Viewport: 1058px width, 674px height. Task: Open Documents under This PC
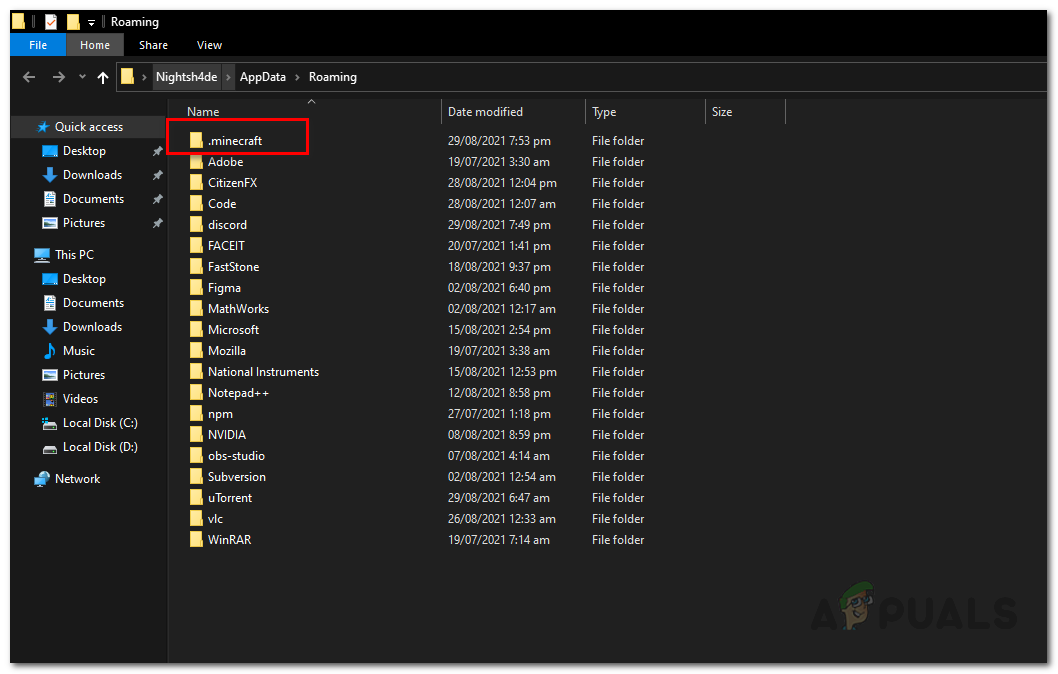(x=93, y=303)
